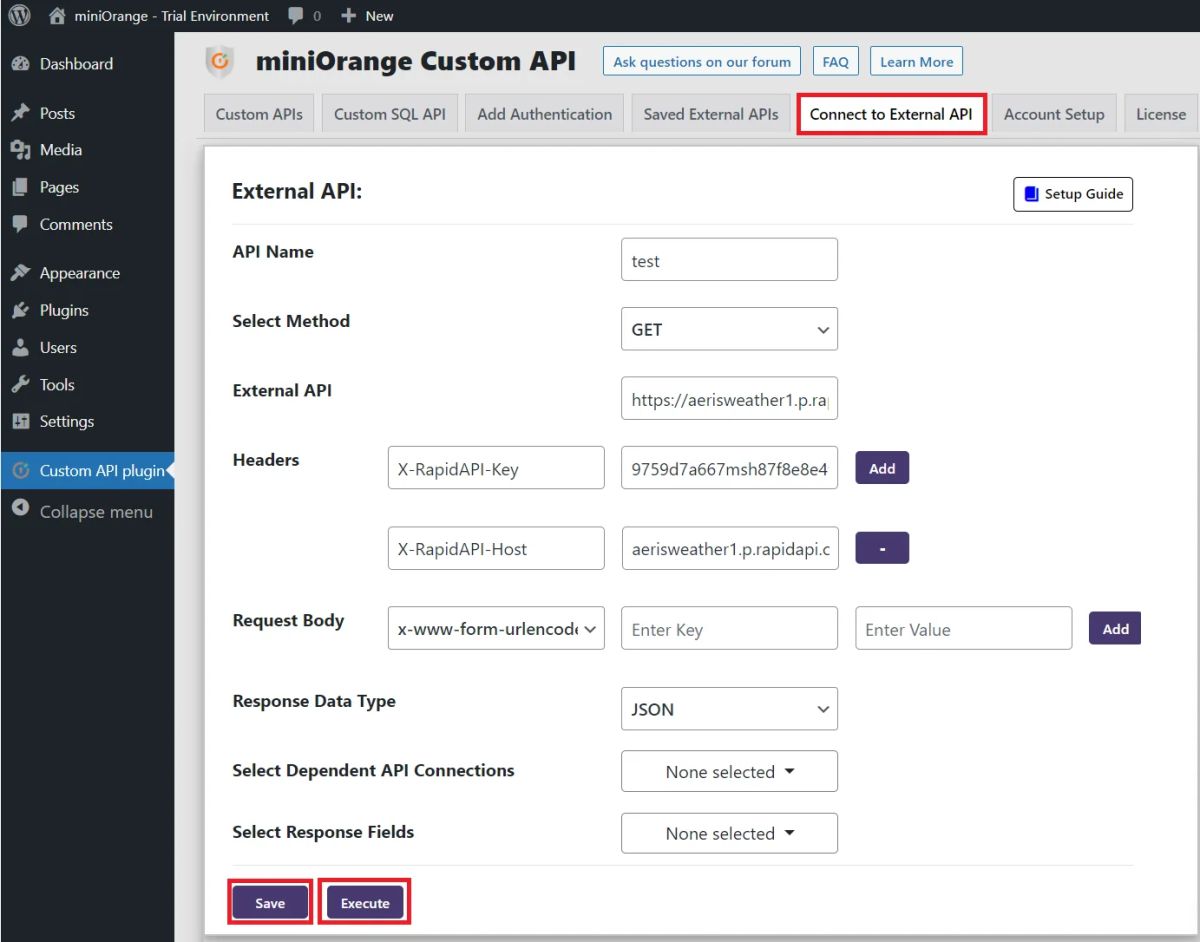Click the Collapse menu arrow icon
The width and height of the screenshot is (1200, 942).
tap(20, 508)
